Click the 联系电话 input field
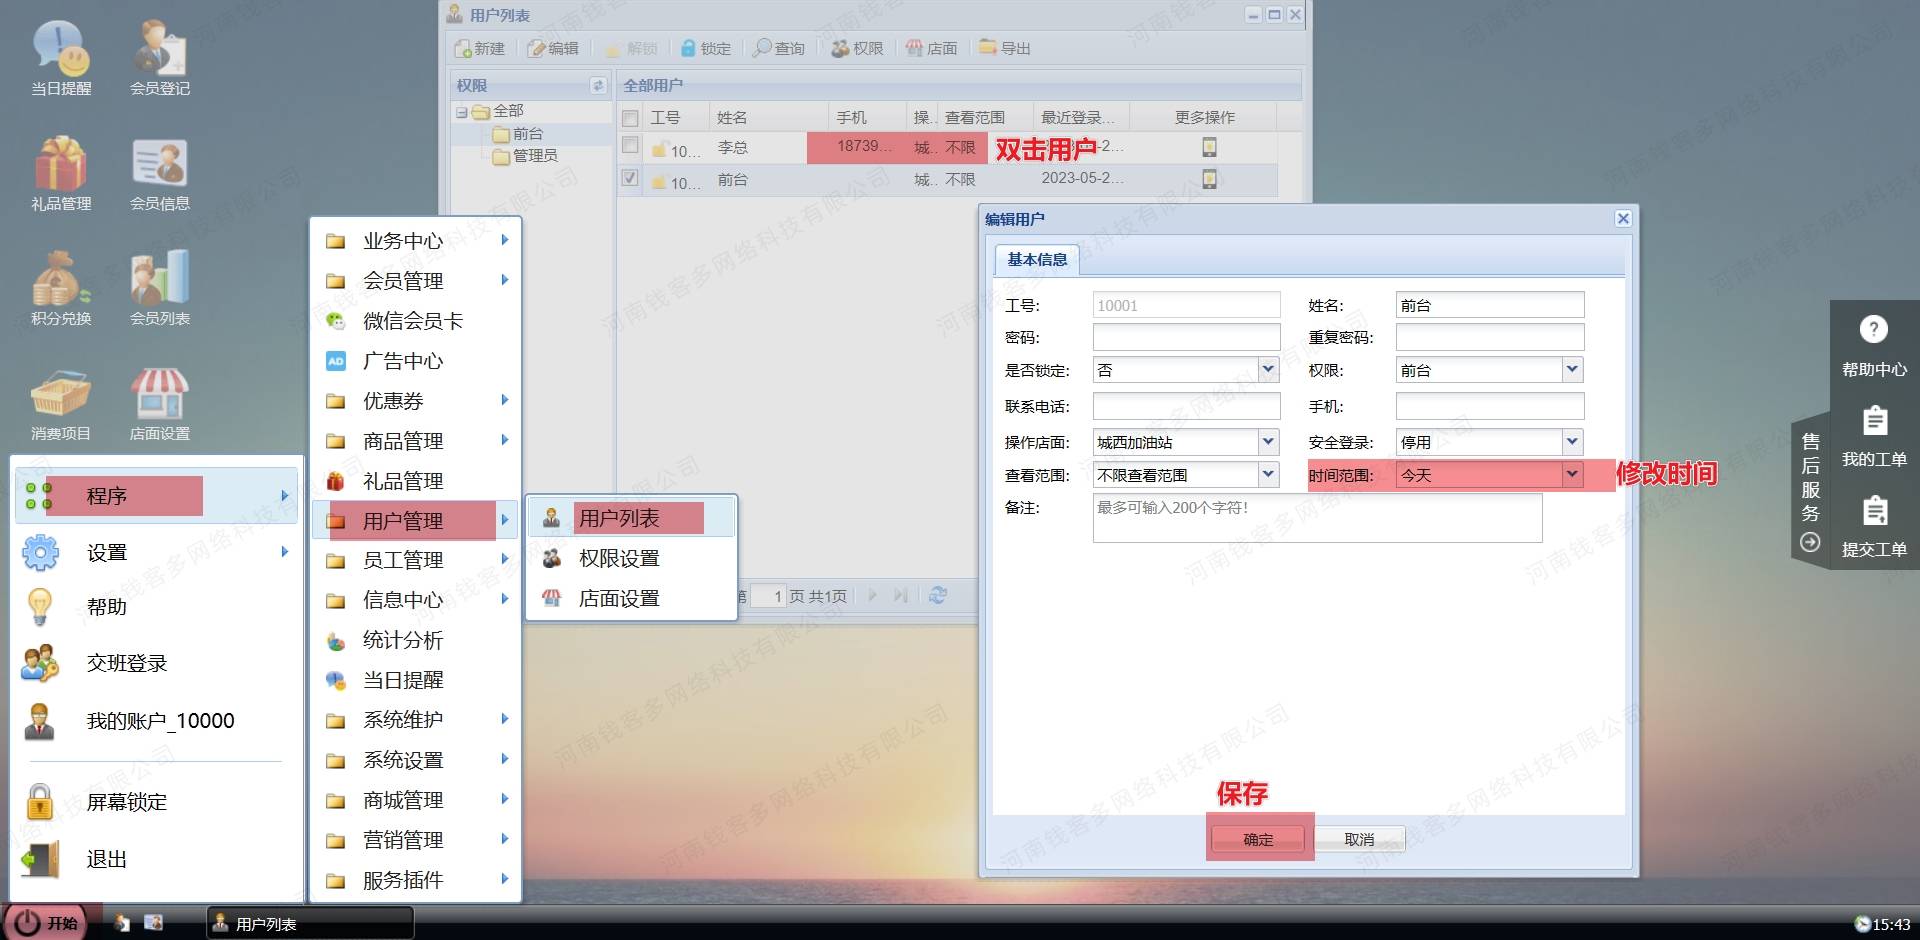This screenshot has width=1920, height=940. [x=1186, y=406]
